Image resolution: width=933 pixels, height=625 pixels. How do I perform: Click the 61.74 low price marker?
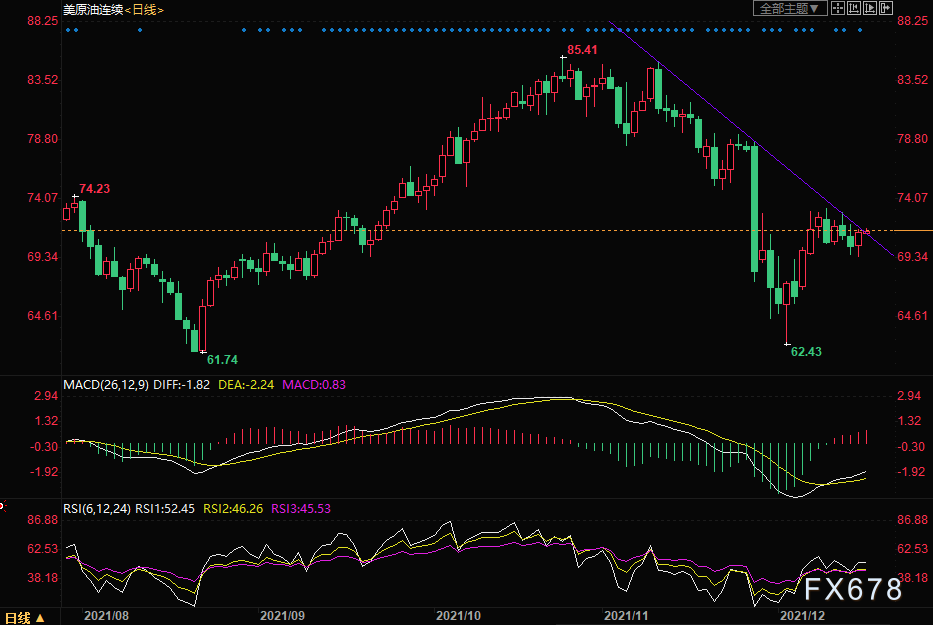coord(222,359)
